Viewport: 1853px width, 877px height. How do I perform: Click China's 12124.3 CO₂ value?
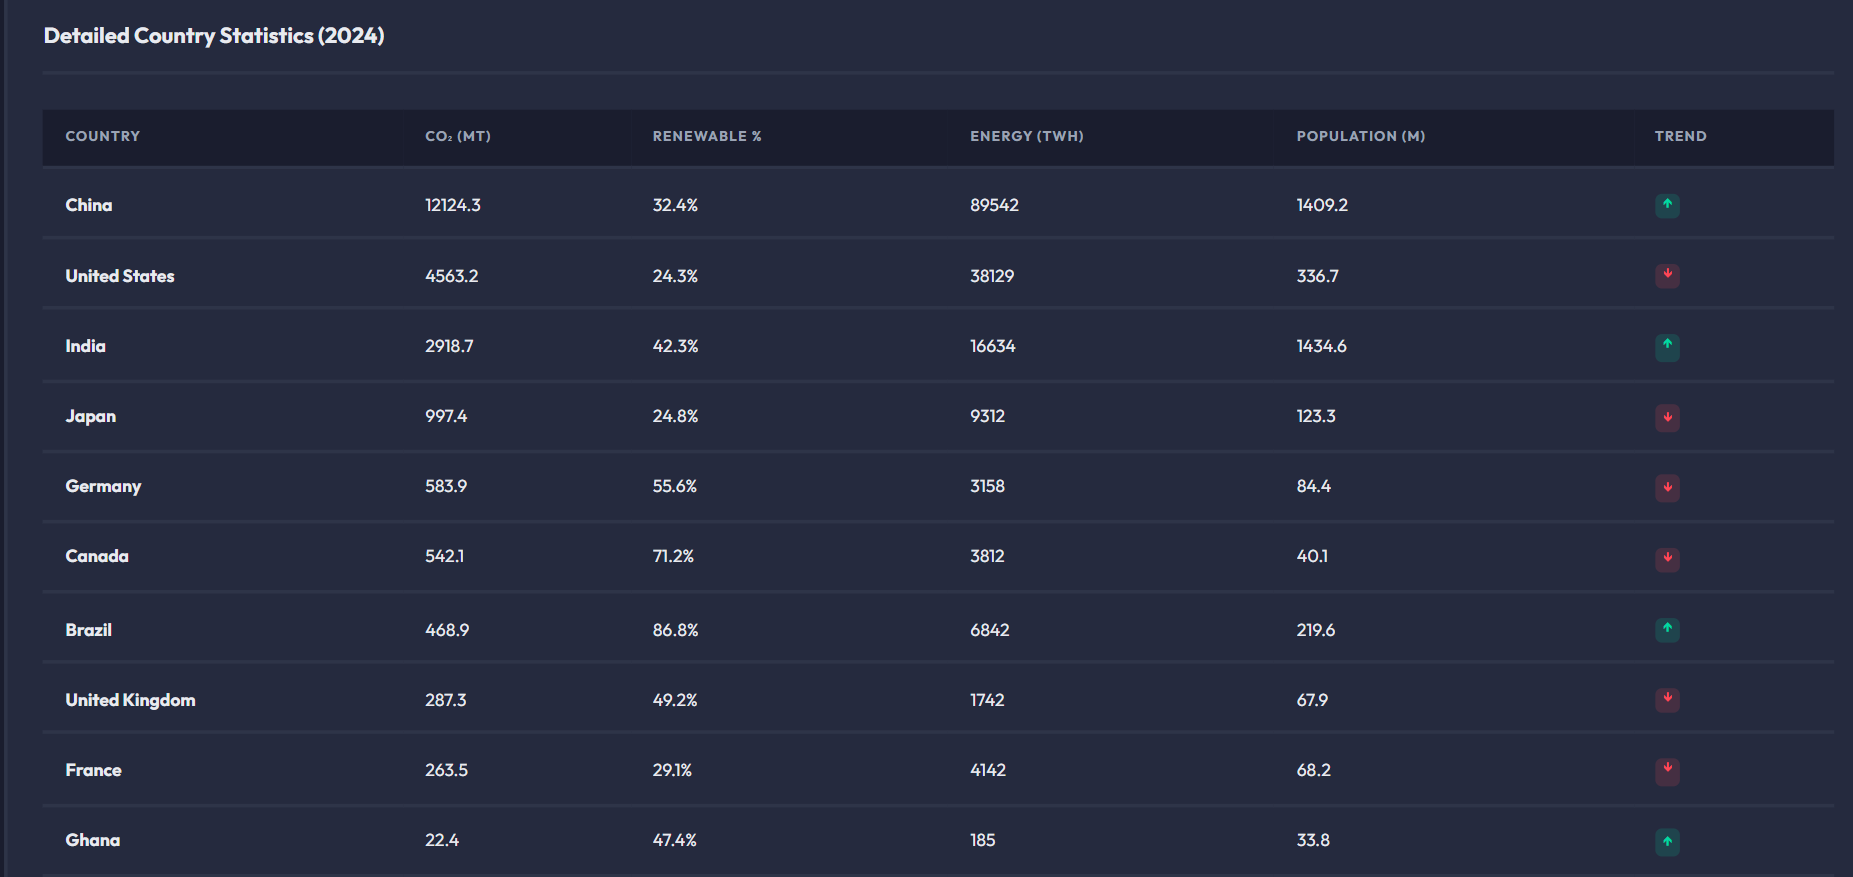[x=453, y=205]
